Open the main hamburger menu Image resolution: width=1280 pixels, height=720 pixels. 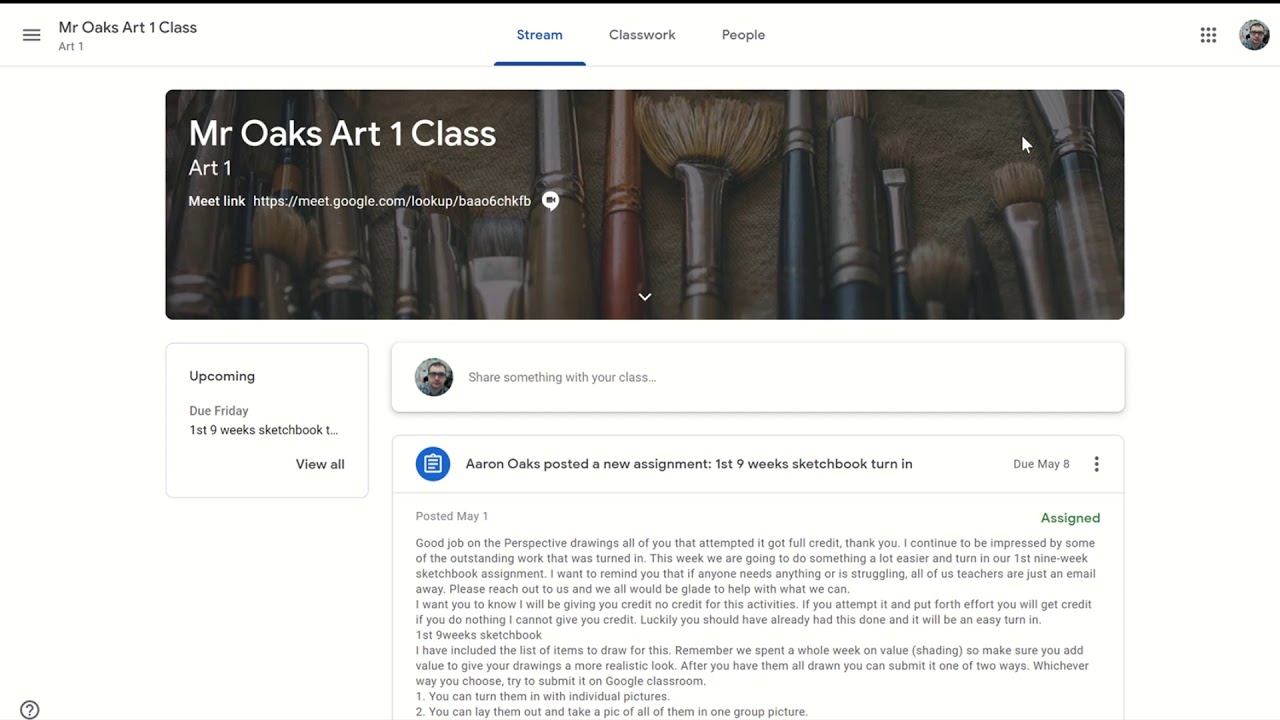(31, 35)
